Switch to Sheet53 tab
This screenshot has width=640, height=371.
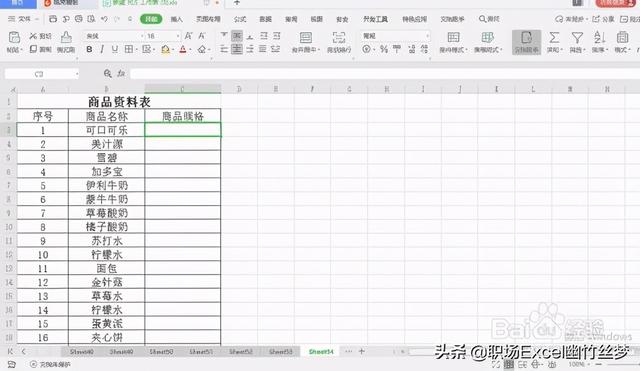[280, 351]
